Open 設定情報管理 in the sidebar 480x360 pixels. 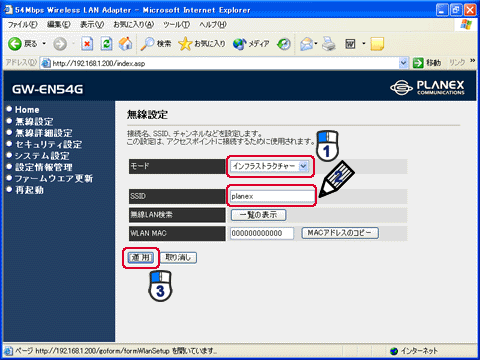(x=44, y=167)
